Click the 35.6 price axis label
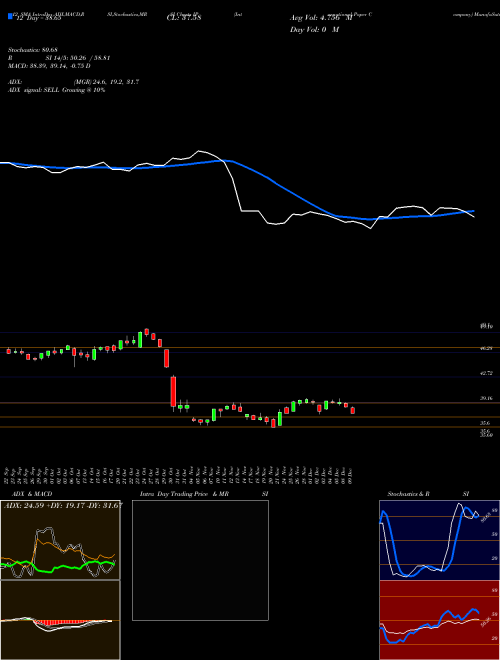Image resolution: width=500 pixels, height=660 pixels. (485, 423)
